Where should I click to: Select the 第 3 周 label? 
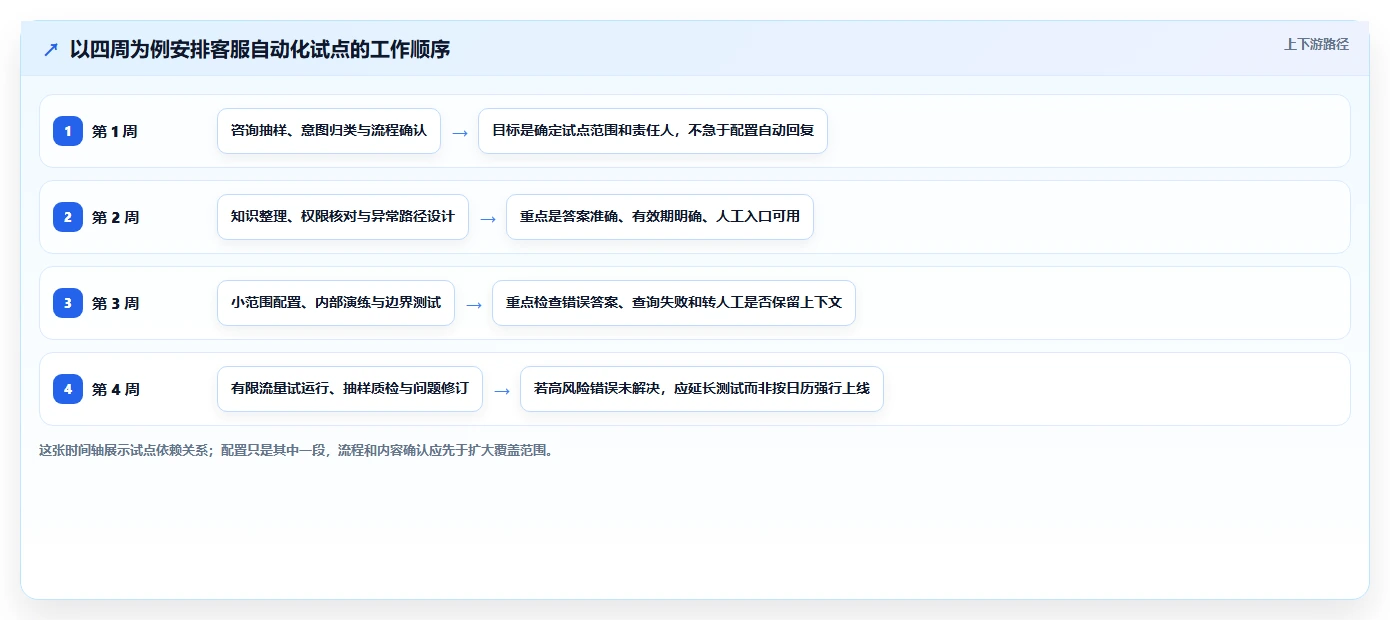click(x=115, y=303)
